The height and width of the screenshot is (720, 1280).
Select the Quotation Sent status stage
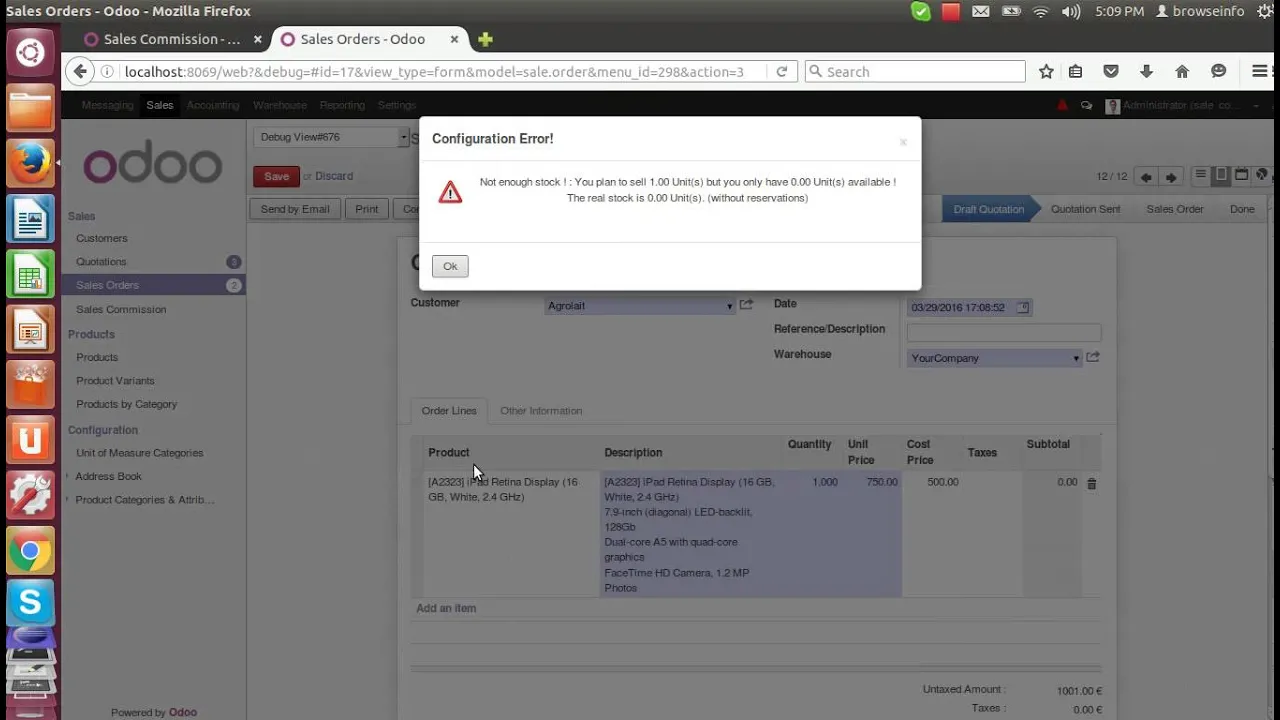tap(1085, 209)
